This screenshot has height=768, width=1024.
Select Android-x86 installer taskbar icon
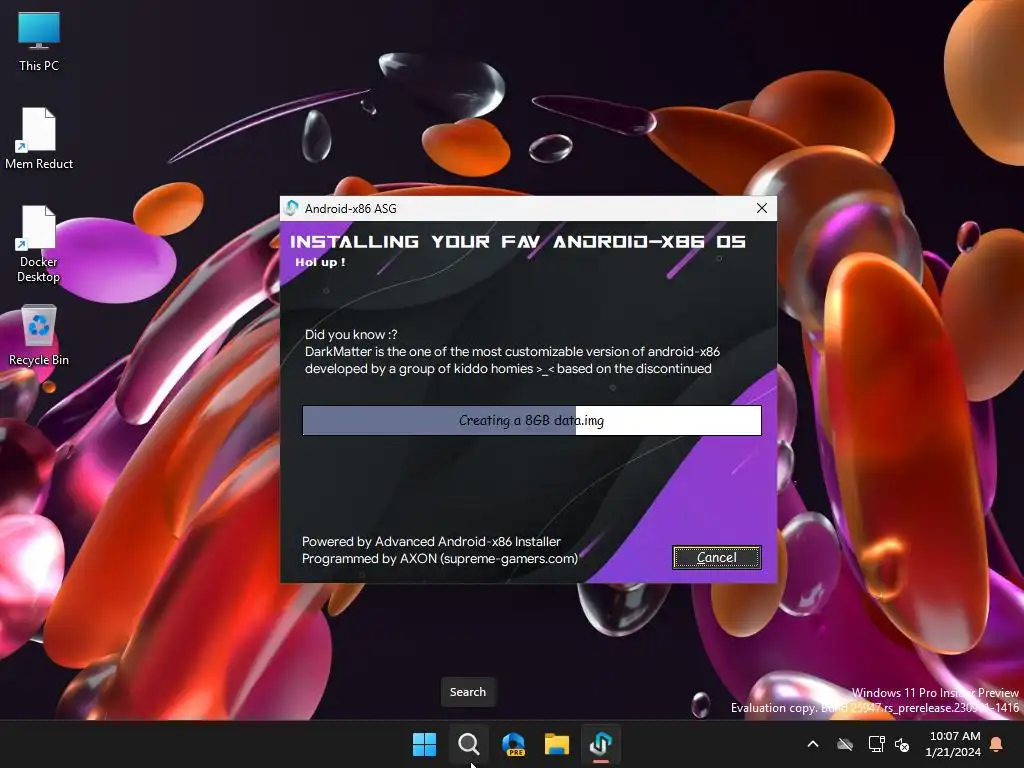coord(601,744)
